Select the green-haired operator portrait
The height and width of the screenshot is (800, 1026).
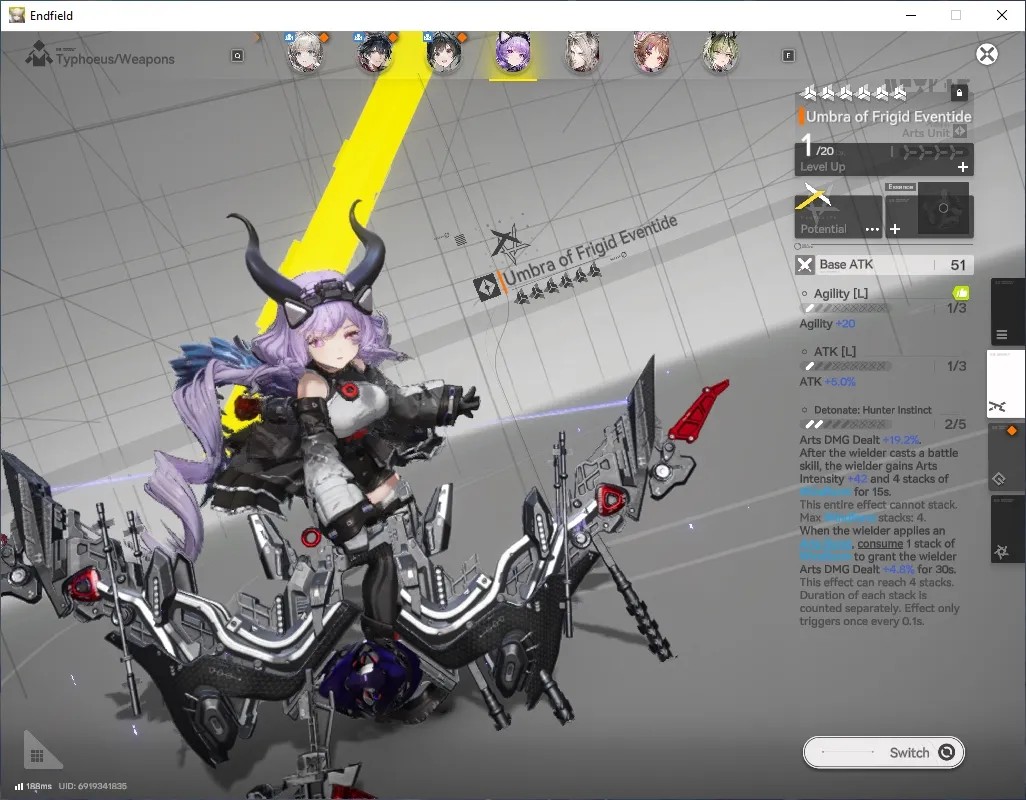720,52
